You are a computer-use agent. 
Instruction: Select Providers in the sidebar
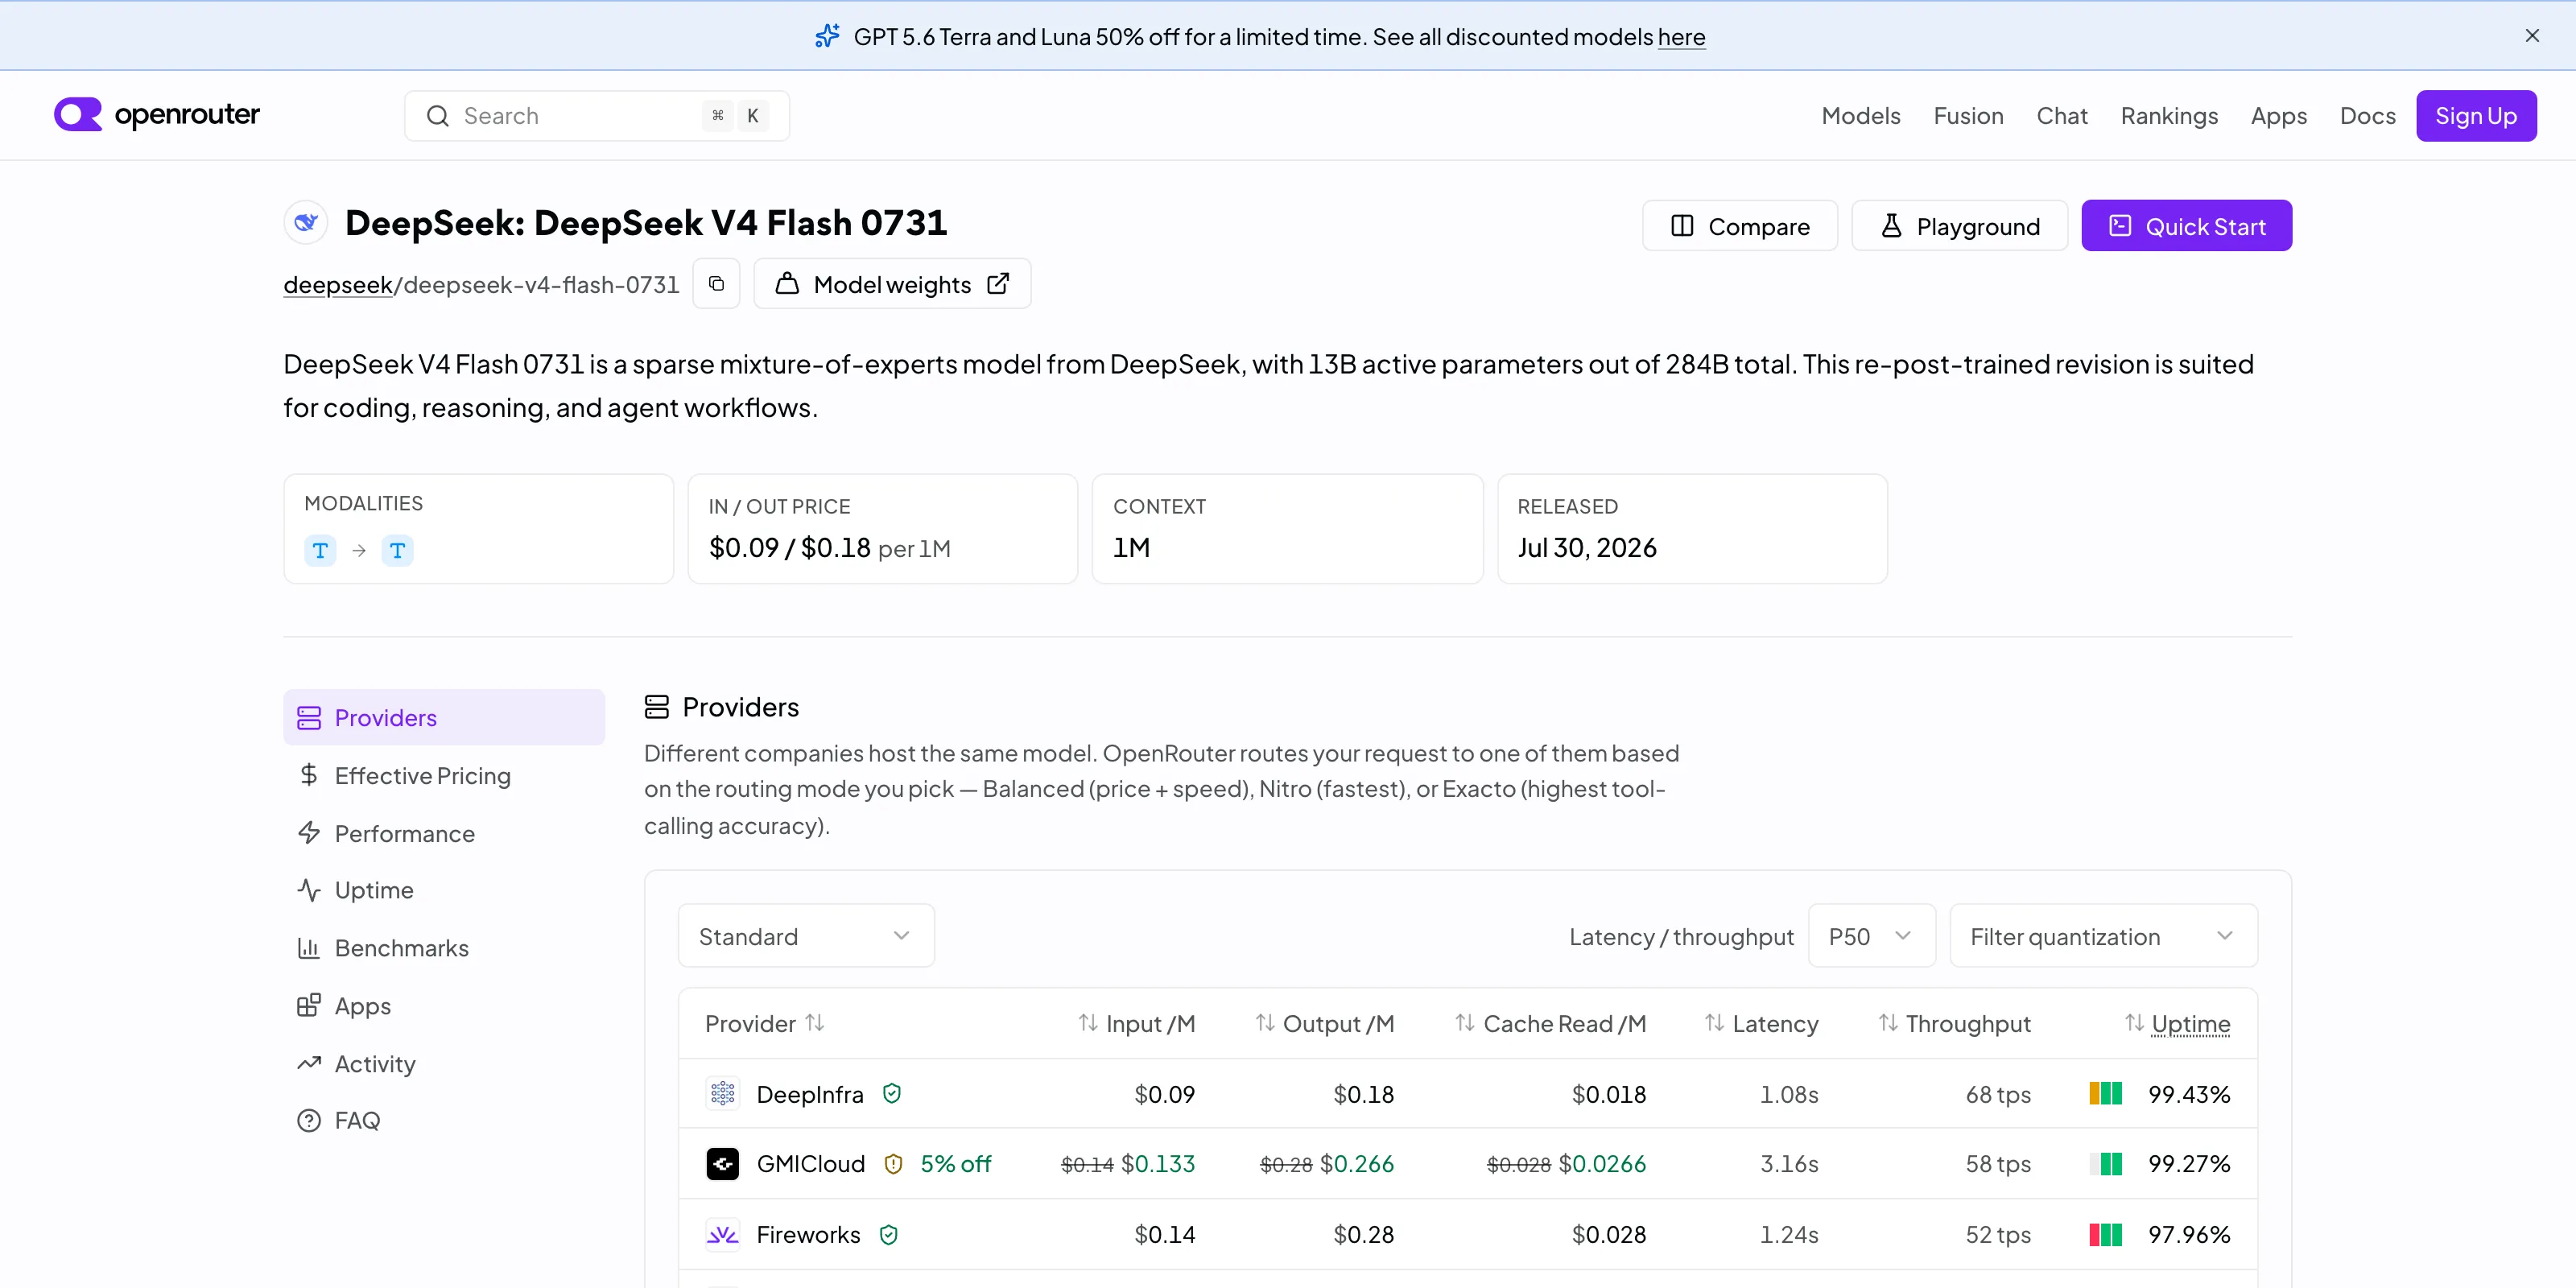(444, 717)
